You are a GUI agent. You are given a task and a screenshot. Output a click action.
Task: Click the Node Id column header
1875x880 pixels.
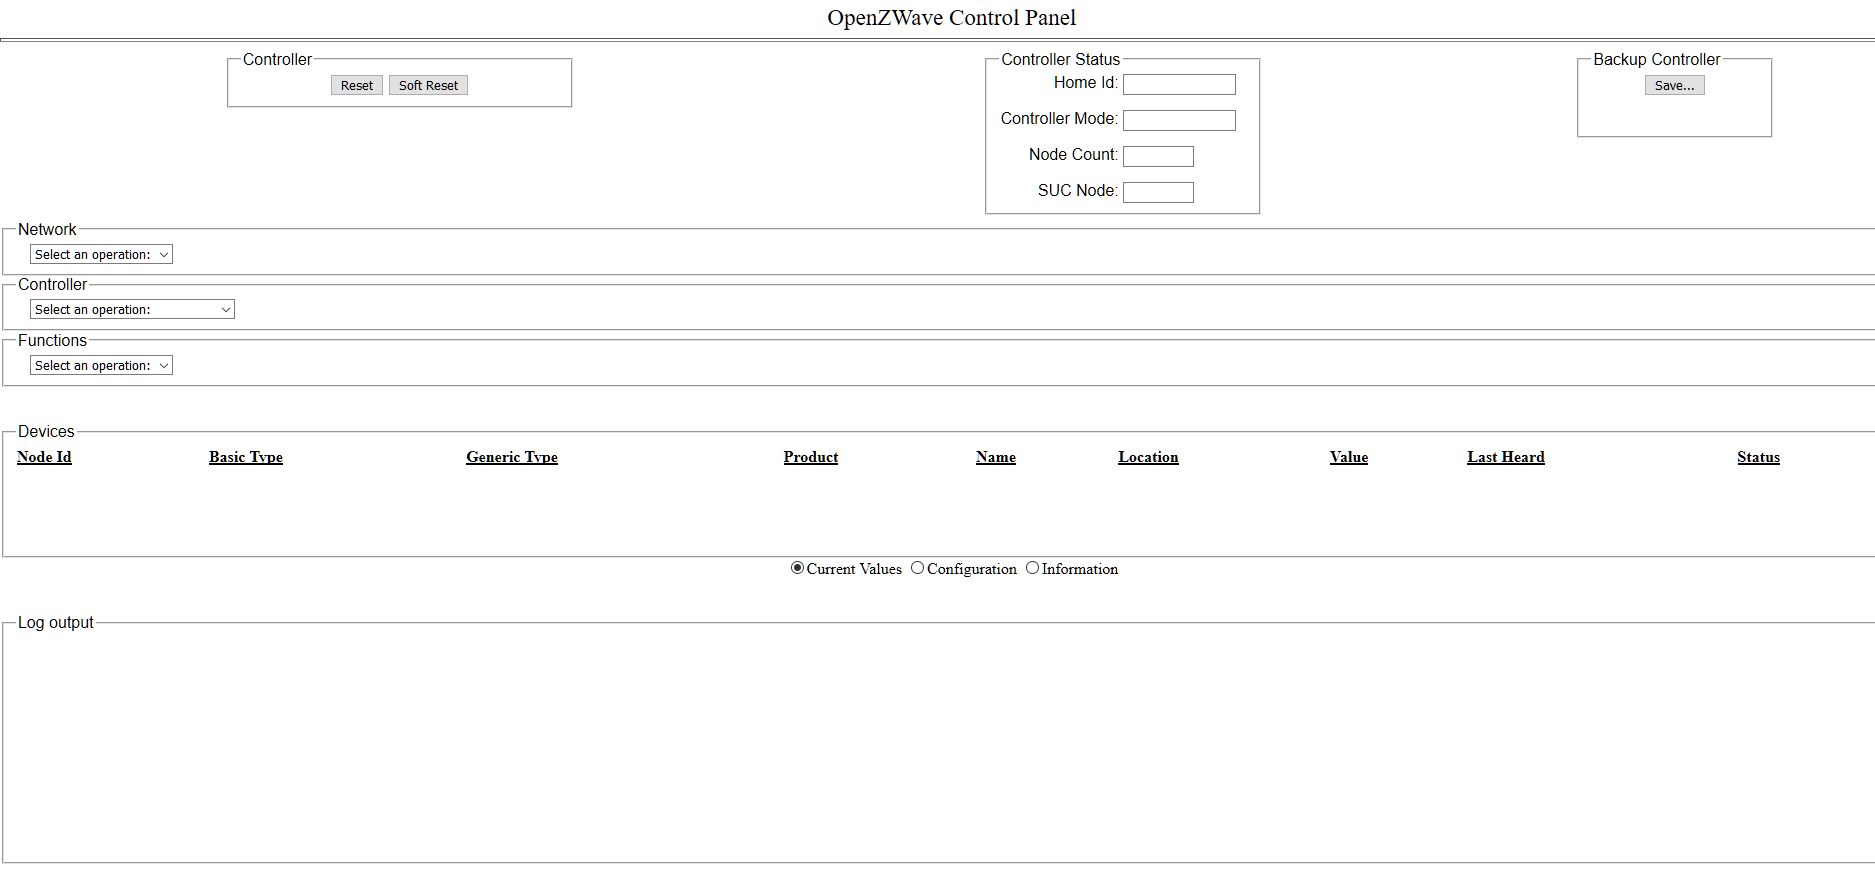[44, 457]
